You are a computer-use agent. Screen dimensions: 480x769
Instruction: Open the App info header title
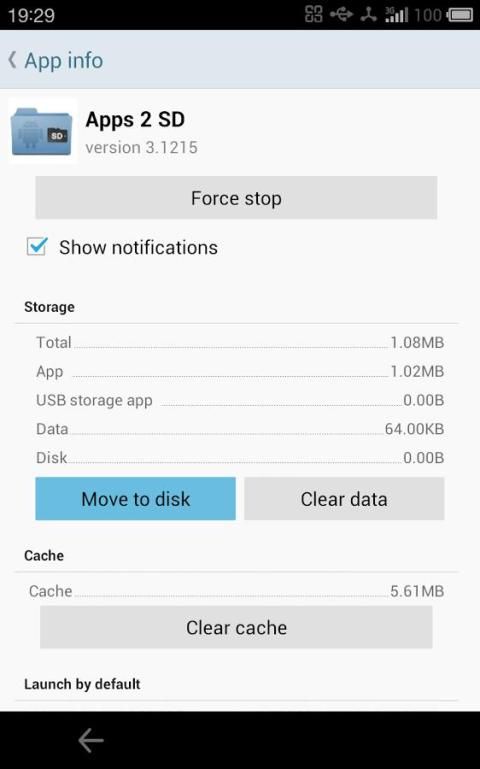pyautogui.click(x=64, y=61)
